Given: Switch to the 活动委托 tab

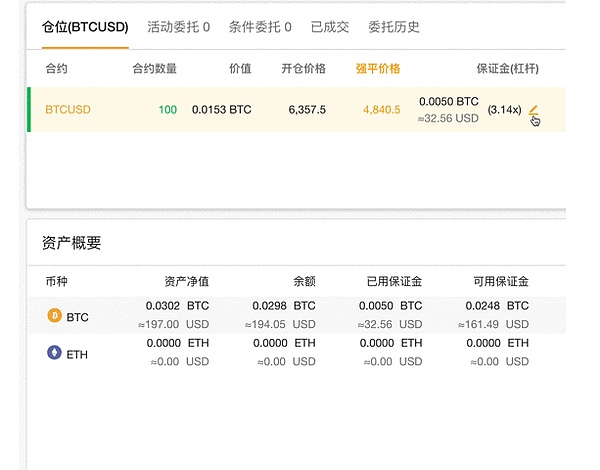Looking at the screenshot, I should pyautogui.click(x=178, y=27).
